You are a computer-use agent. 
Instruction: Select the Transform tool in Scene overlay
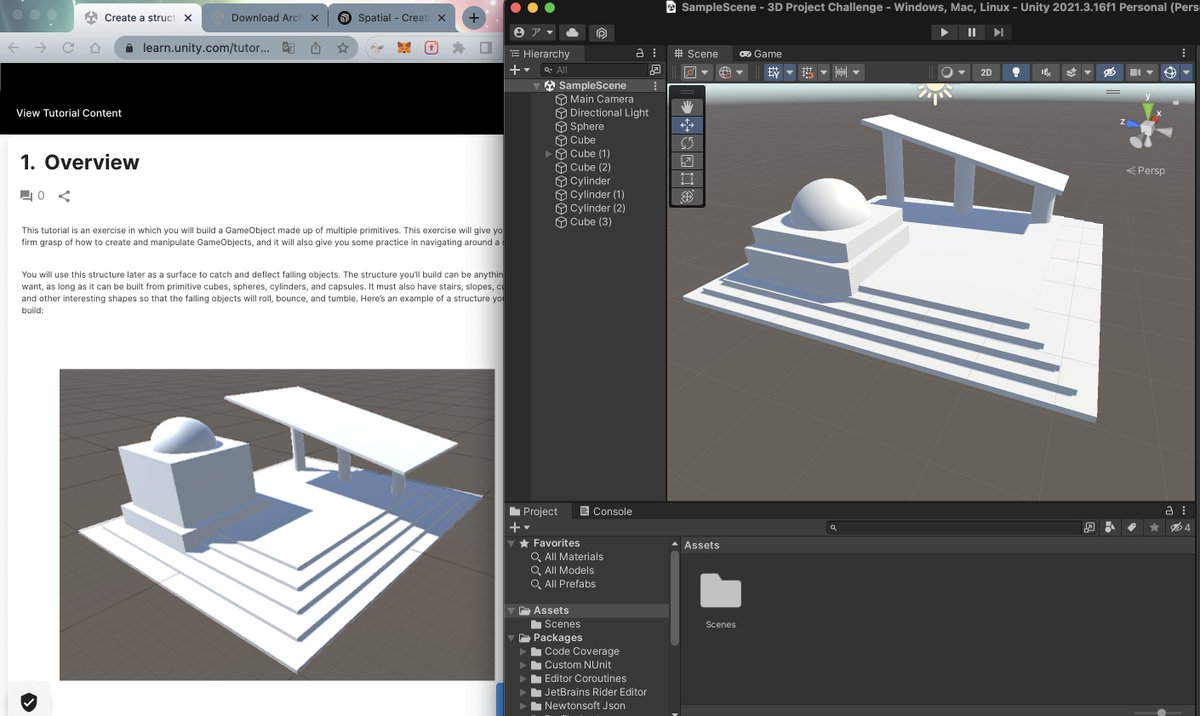coord(686,197)
